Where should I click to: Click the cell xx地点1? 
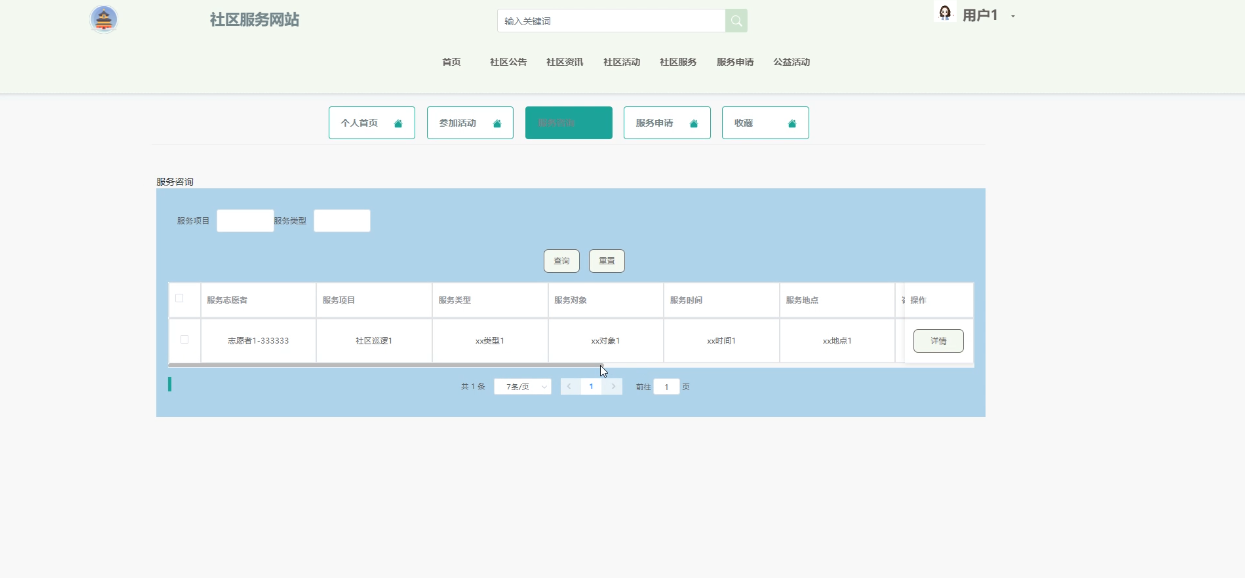[838, 341]
